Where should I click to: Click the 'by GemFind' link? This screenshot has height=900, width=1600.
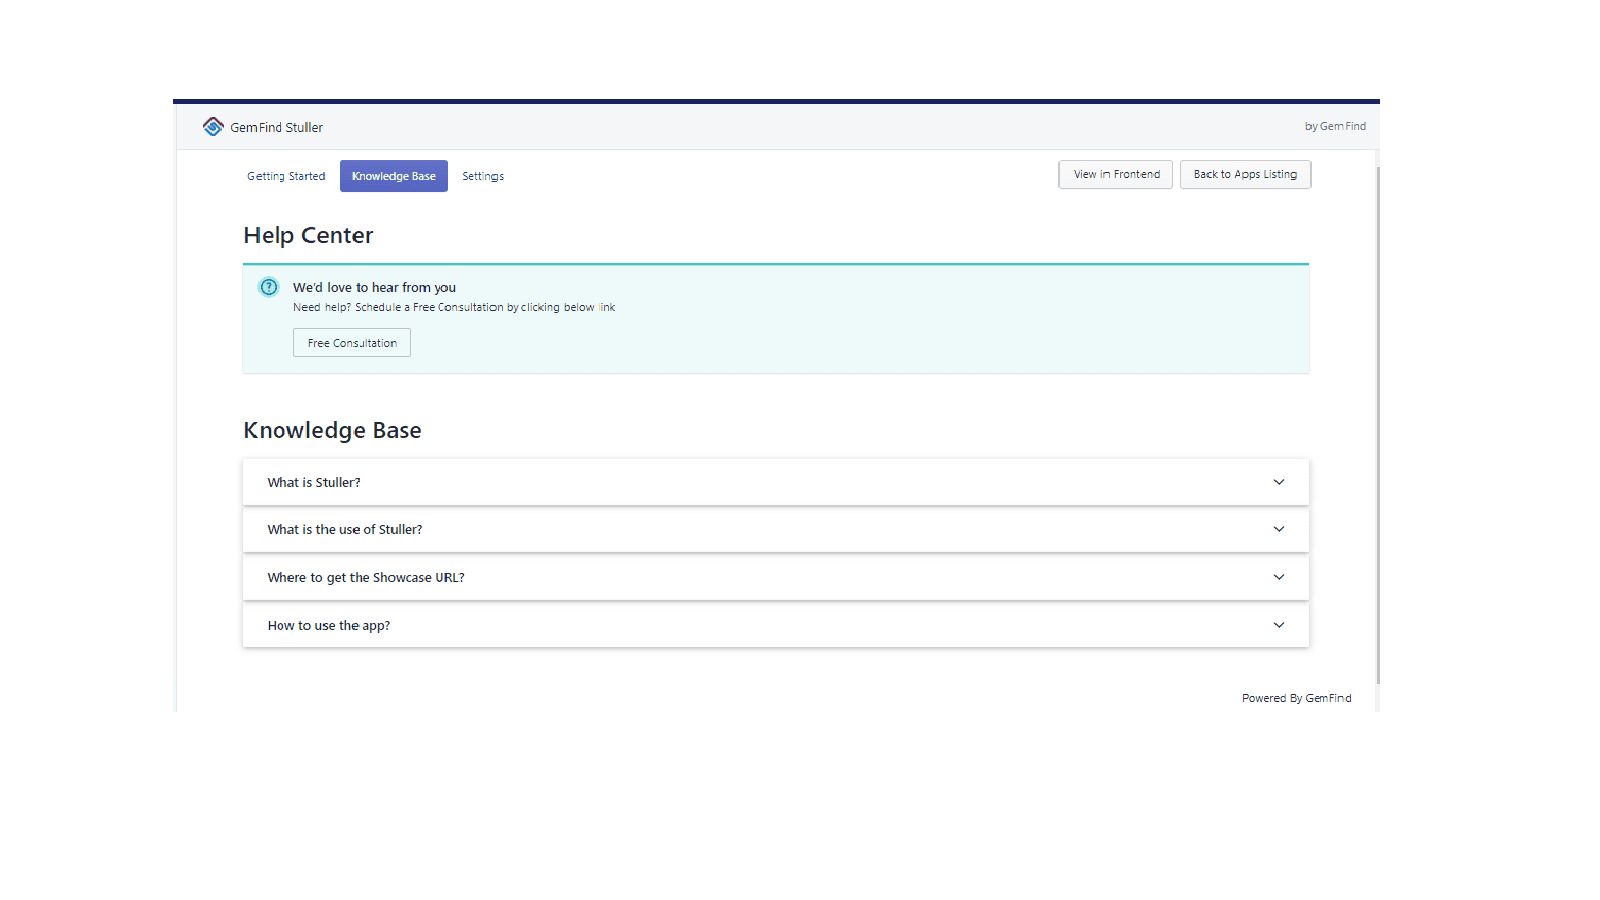coord(1334,126)
